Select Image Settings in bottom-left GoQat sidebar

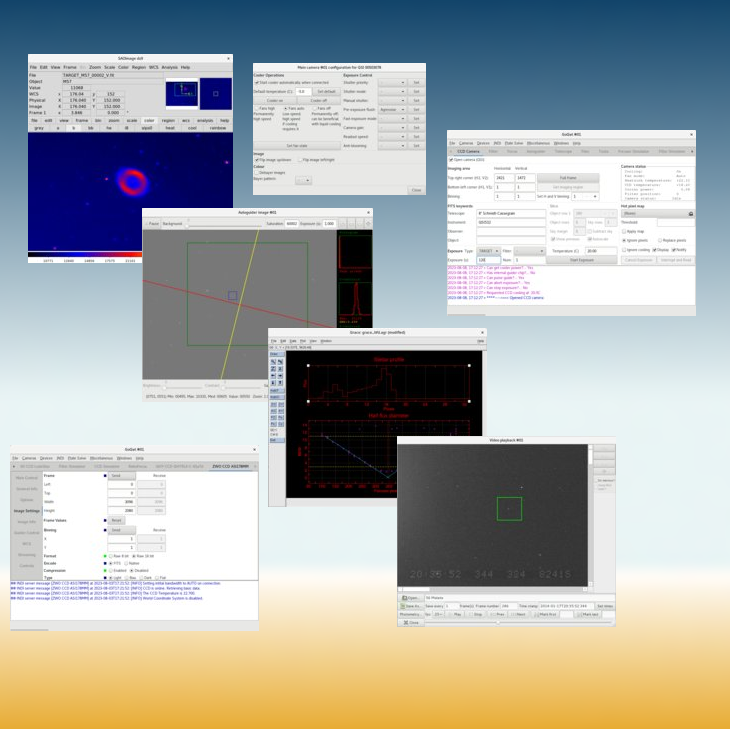point(27,511)
